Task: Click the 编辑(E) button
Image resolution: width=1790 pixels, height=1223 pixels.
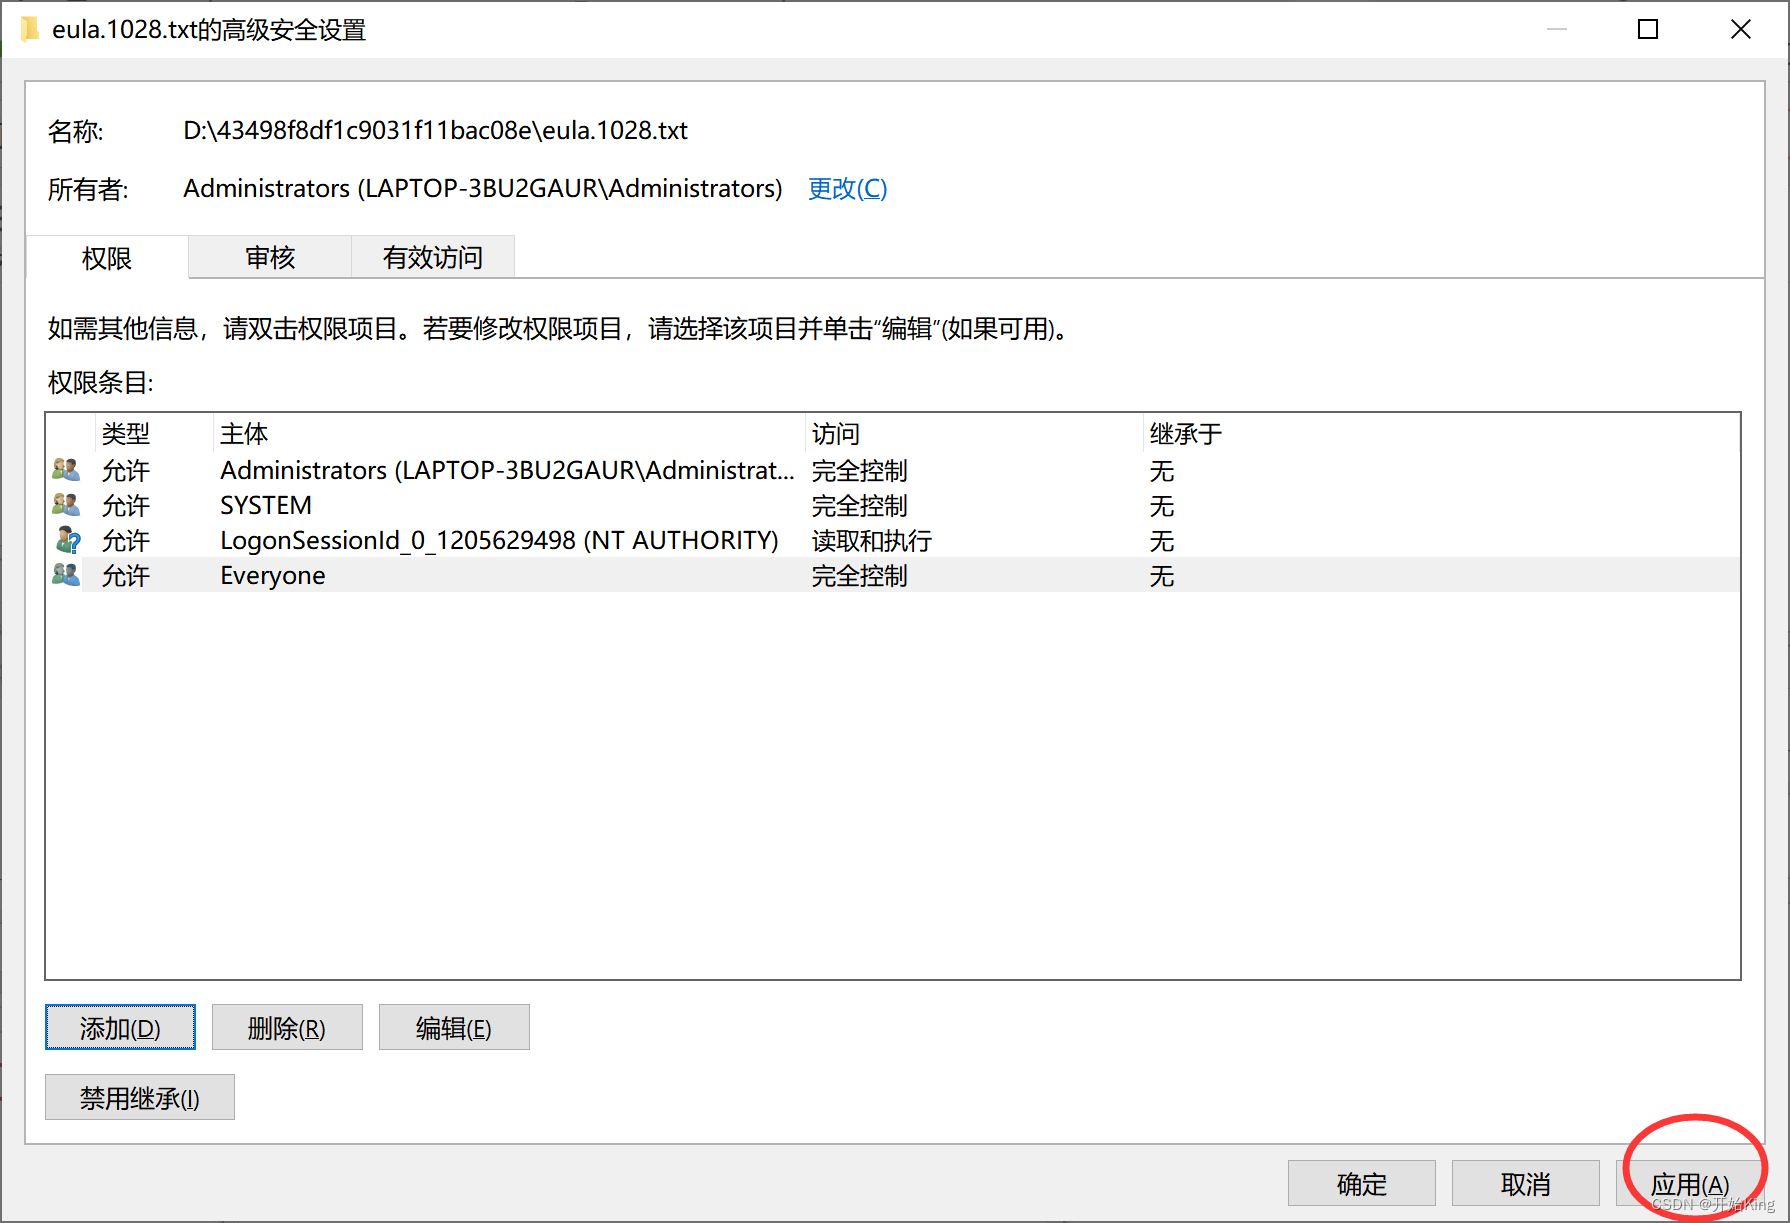Action: tap(454, 1027)
